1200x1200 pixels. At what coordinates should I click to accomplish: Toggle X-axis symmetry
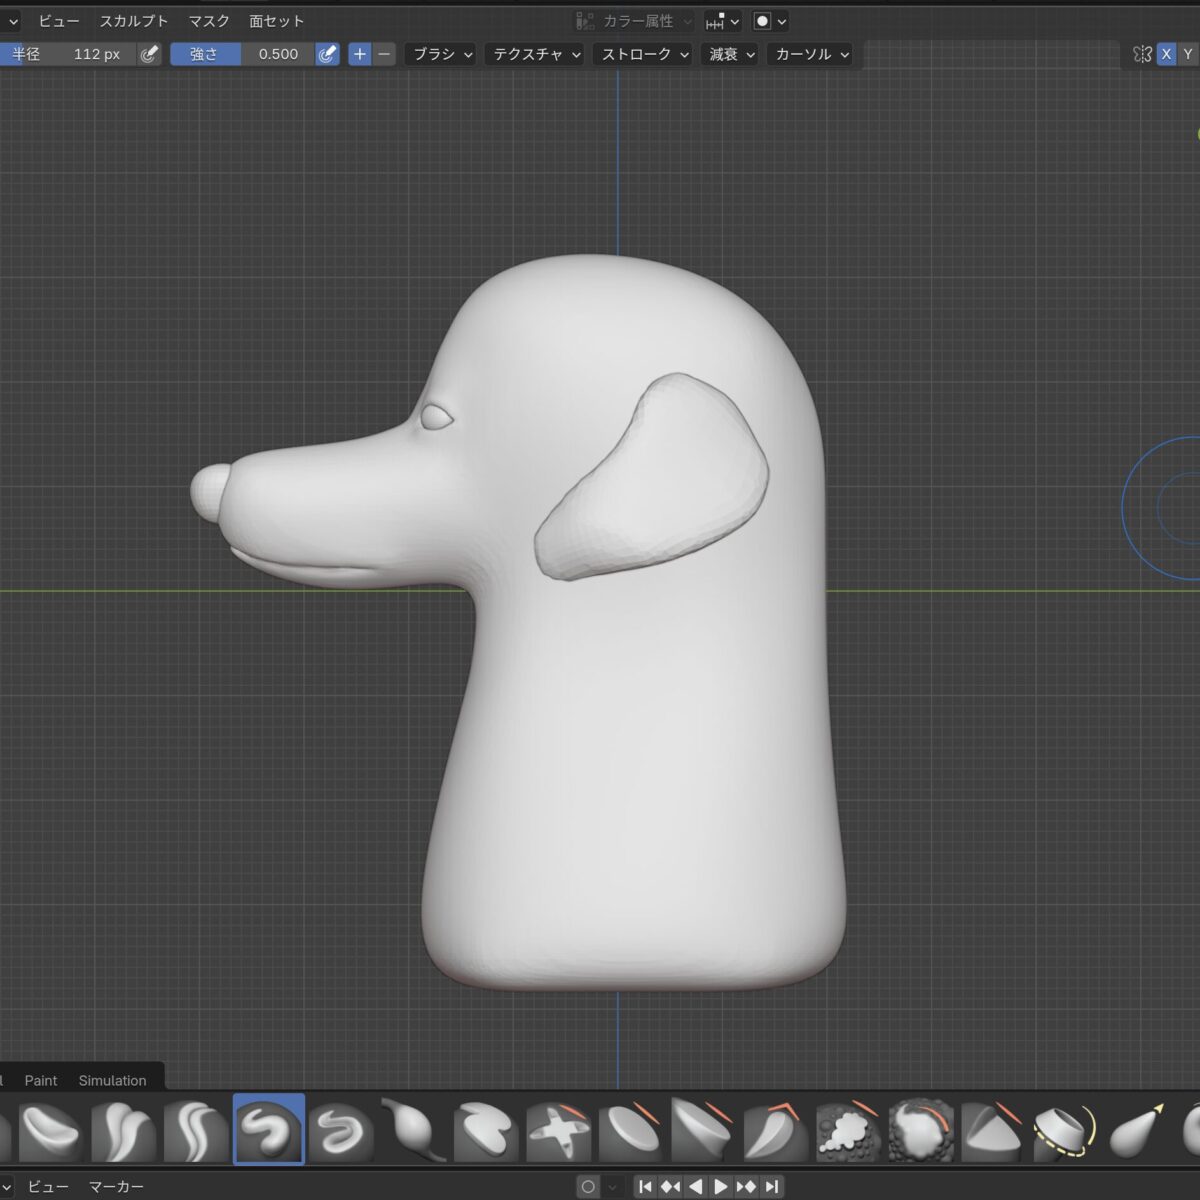coord(1166,54)
